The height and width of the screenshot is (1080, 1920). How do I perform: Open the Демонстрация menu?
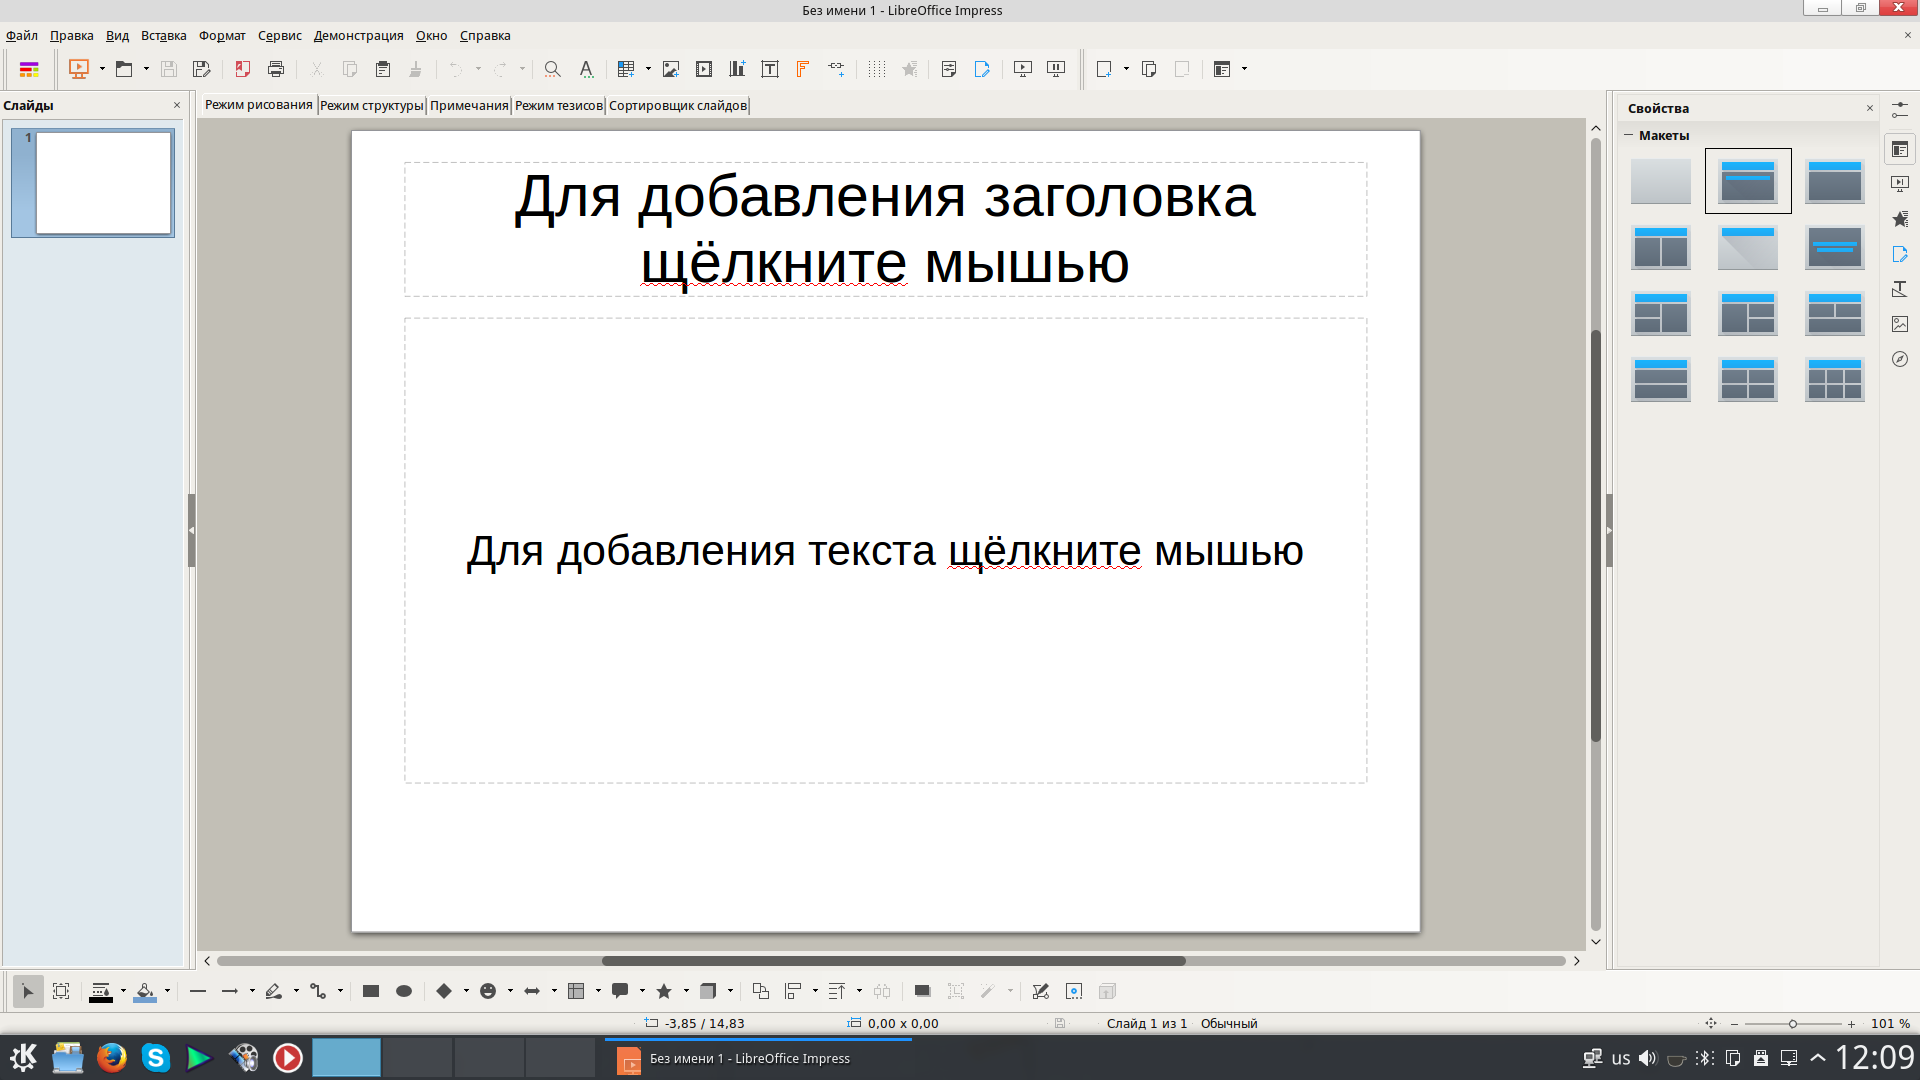(358, 35)
